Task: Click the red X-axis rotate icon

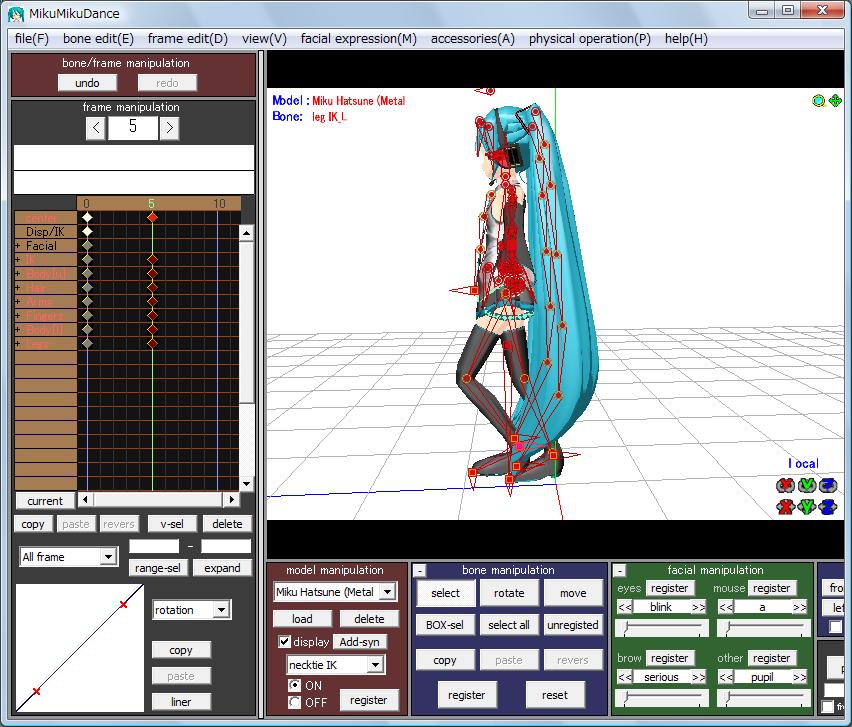Action: coord(785,485)
